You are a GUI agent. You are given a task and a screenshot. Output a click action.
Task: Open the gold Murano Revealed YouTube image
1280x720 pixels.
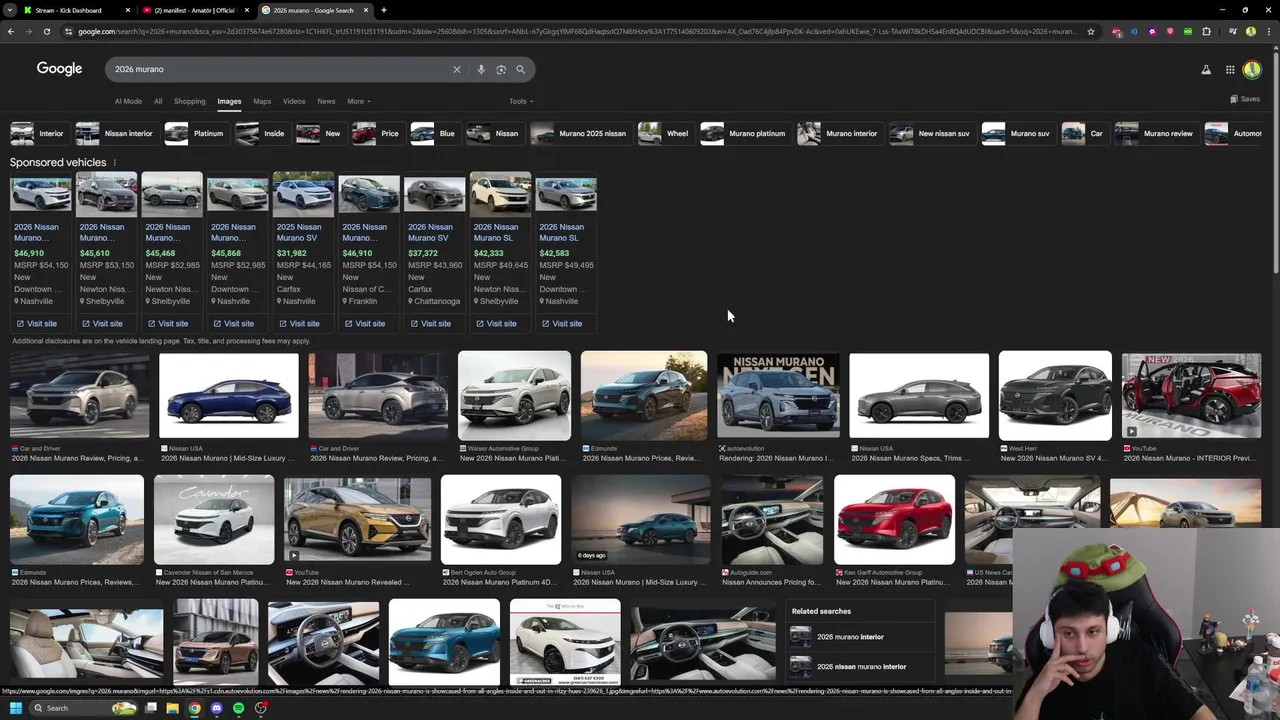(x=357, y=520)
